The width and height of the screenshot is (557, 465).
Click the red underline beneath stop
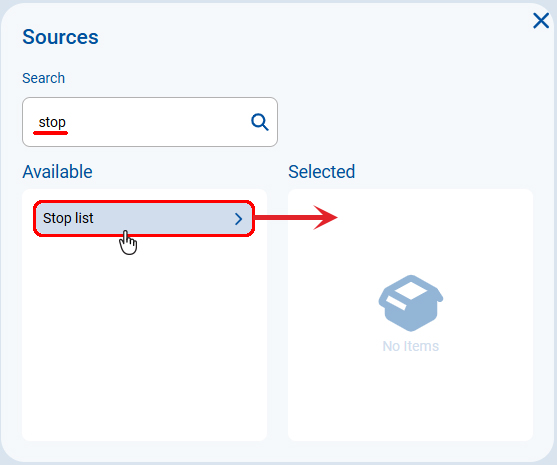point(50,133)
